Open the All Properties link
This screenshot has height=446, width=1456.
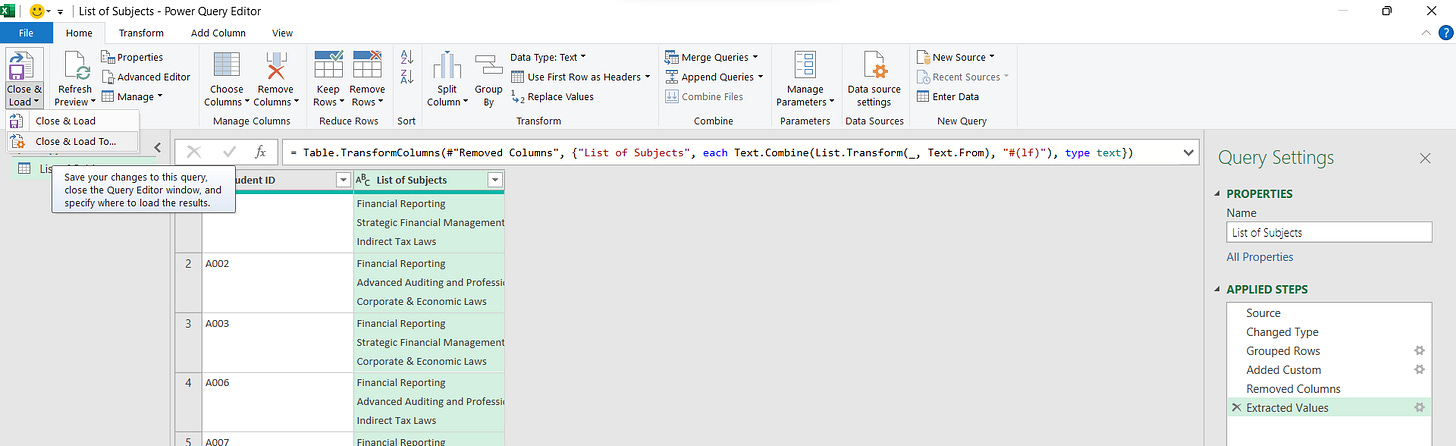point(1260,257)
